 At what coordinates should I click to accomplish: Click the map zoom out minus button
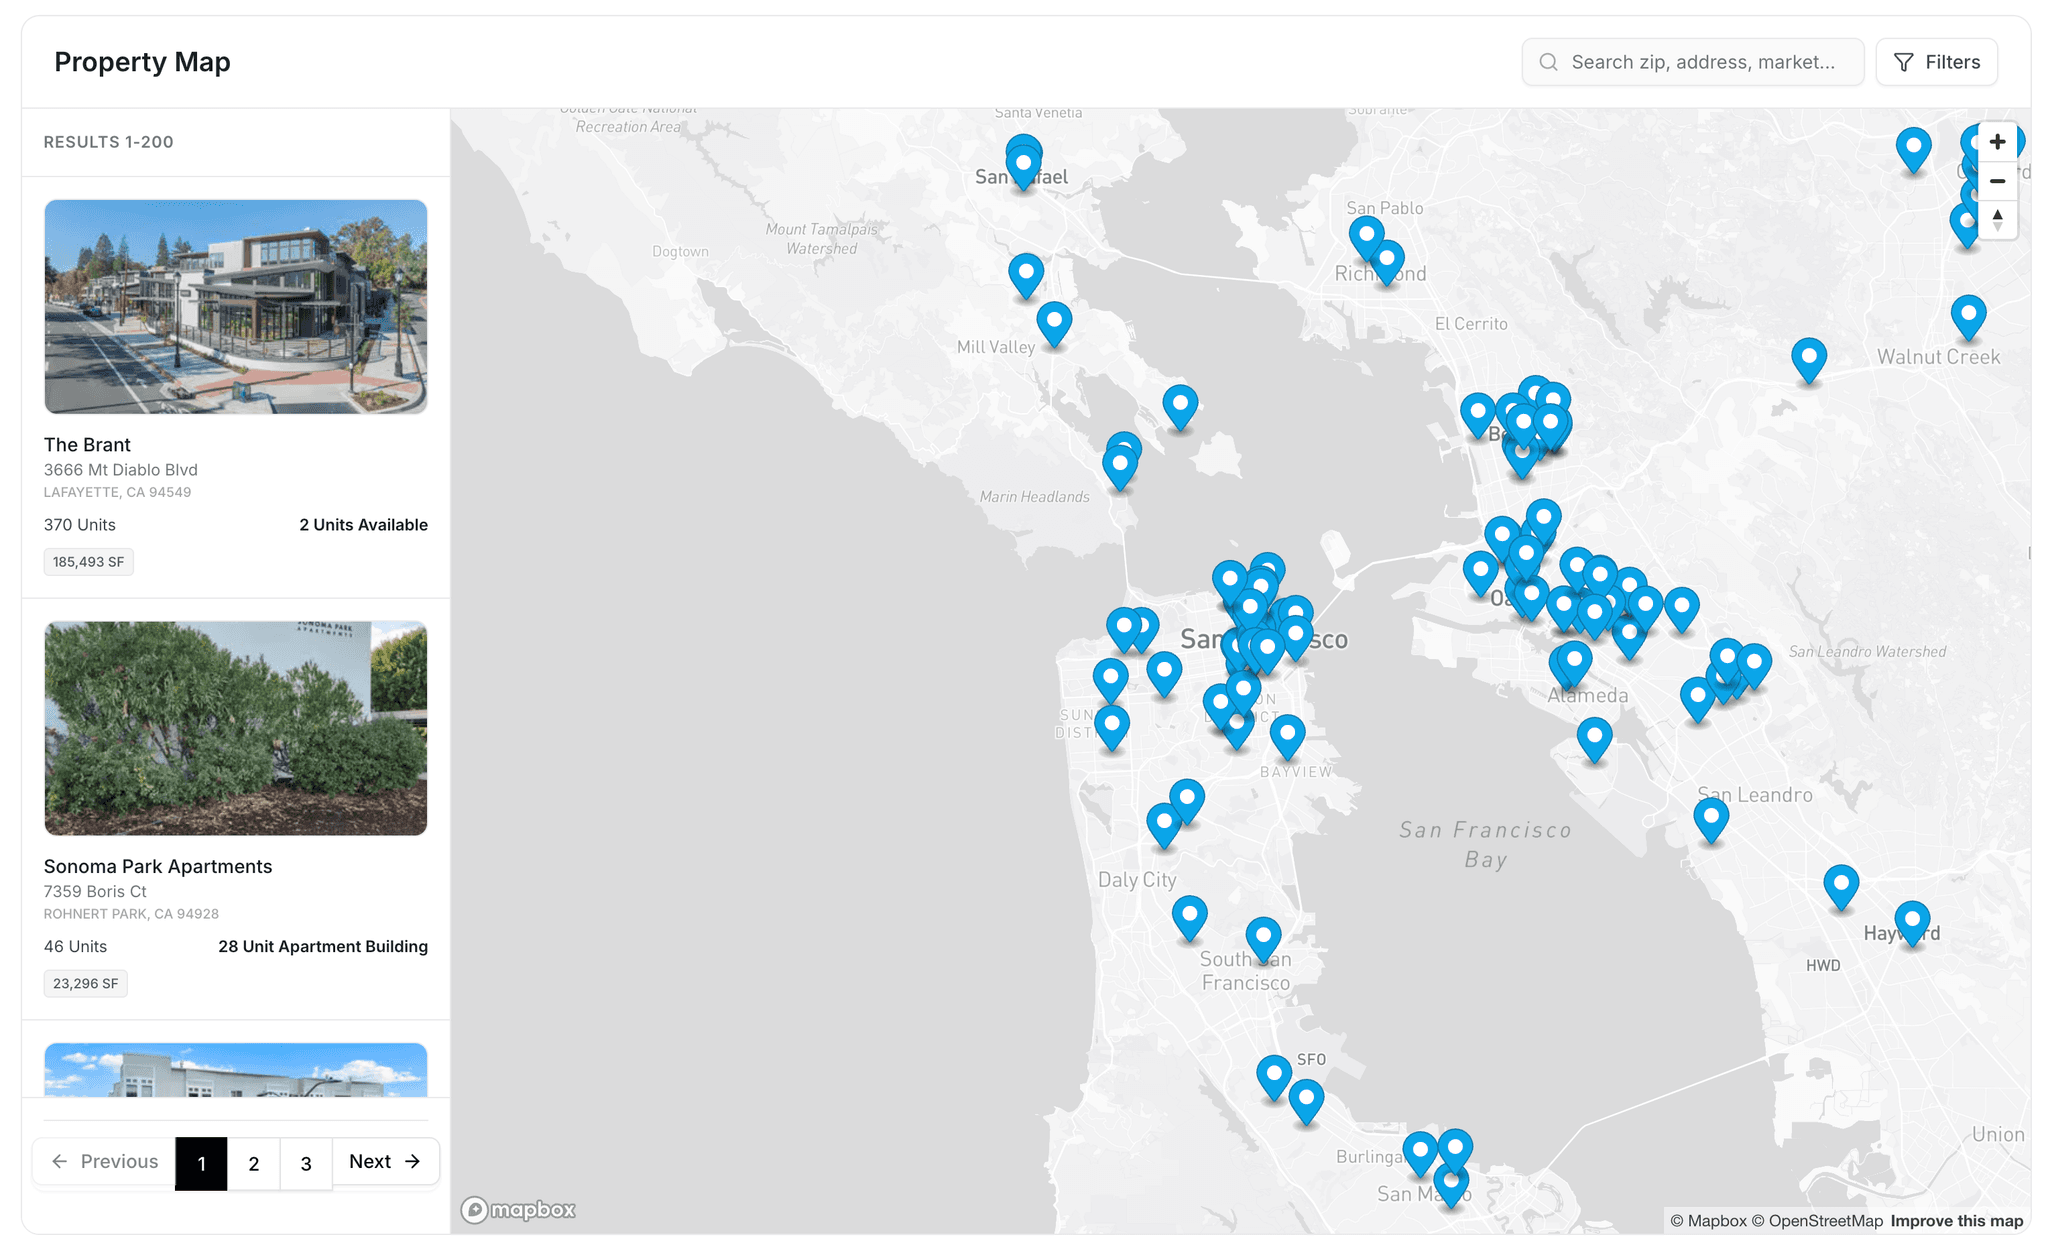(1997, 181)
